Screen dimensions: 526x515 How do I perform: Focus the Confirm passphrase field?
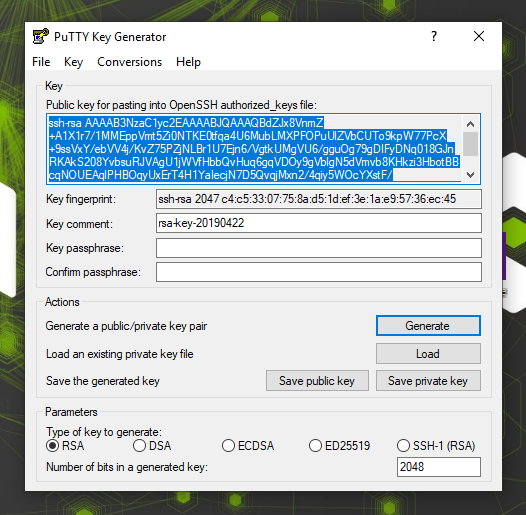(319, 272)
